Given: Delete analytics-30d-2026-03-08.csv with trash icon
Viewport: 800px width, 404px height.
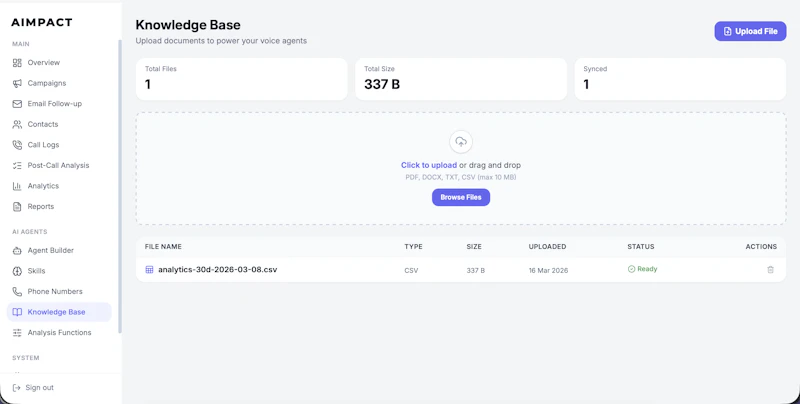Looking at the screenshot, I should [770, 269].
